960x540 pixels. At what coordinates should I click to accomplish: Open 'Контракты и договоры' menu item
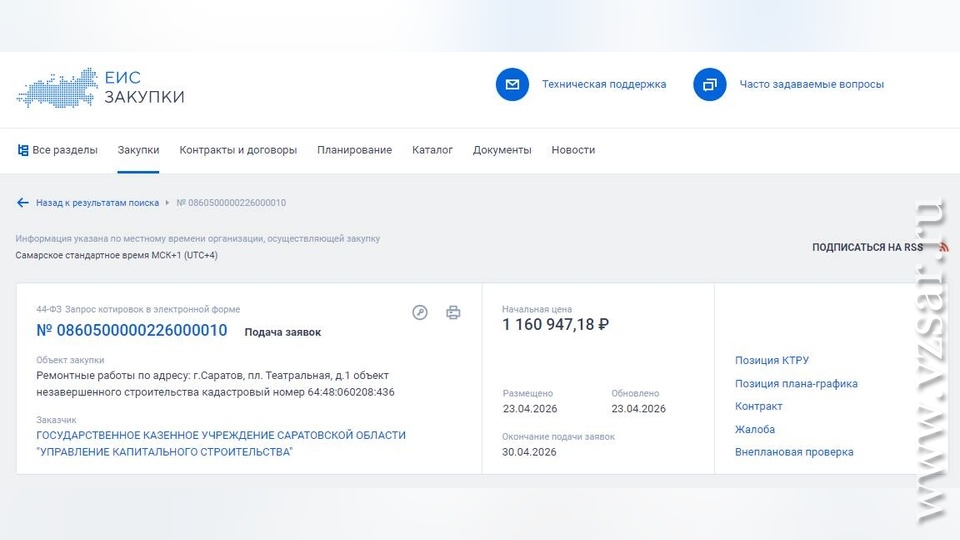[x=238, y=150]
